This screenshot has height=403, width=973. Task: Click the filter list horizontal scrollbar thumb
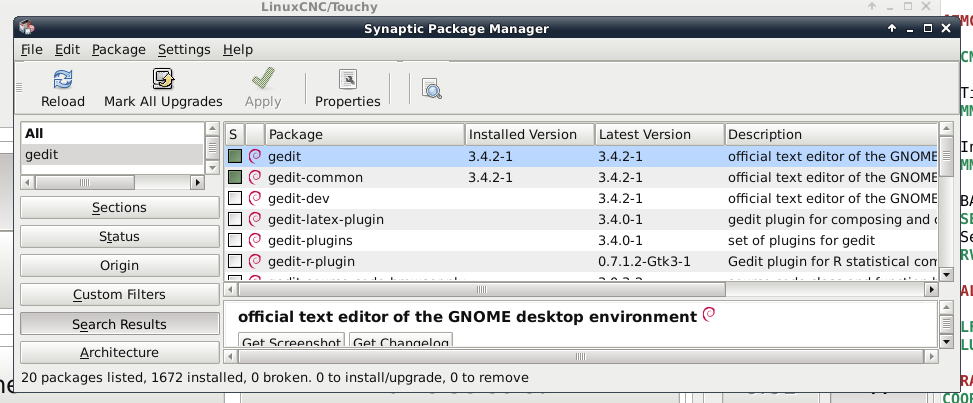(x=85, y=183)
